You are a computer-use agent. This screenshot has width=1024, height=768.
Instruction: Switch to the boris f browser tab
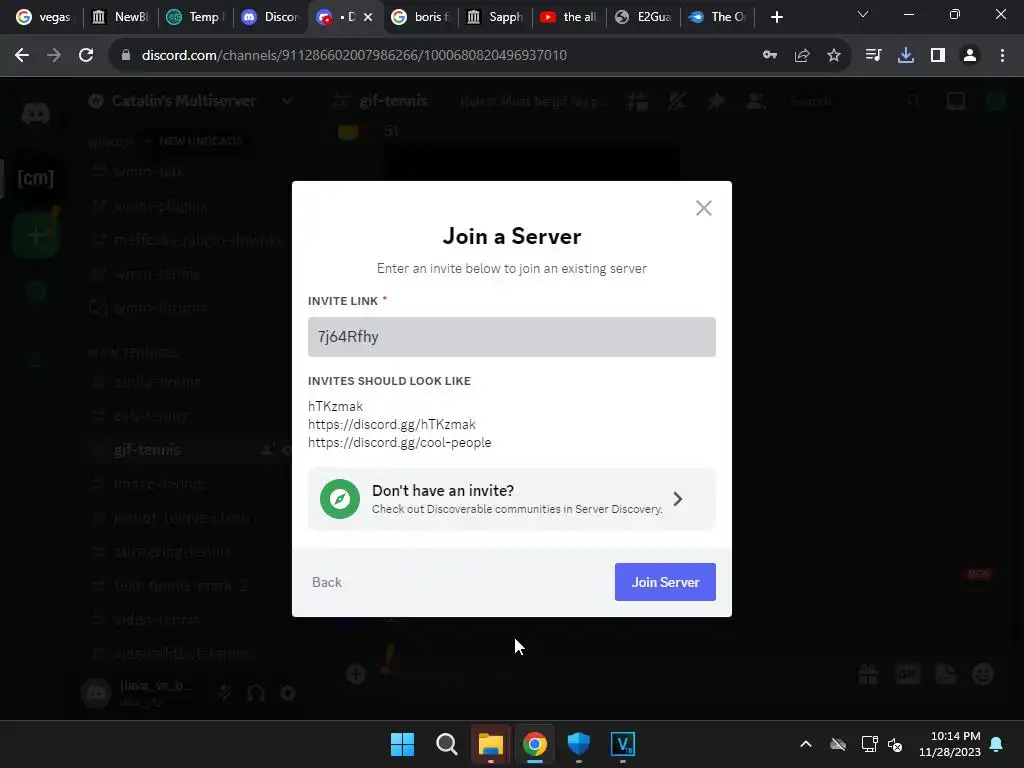point(420,17)
